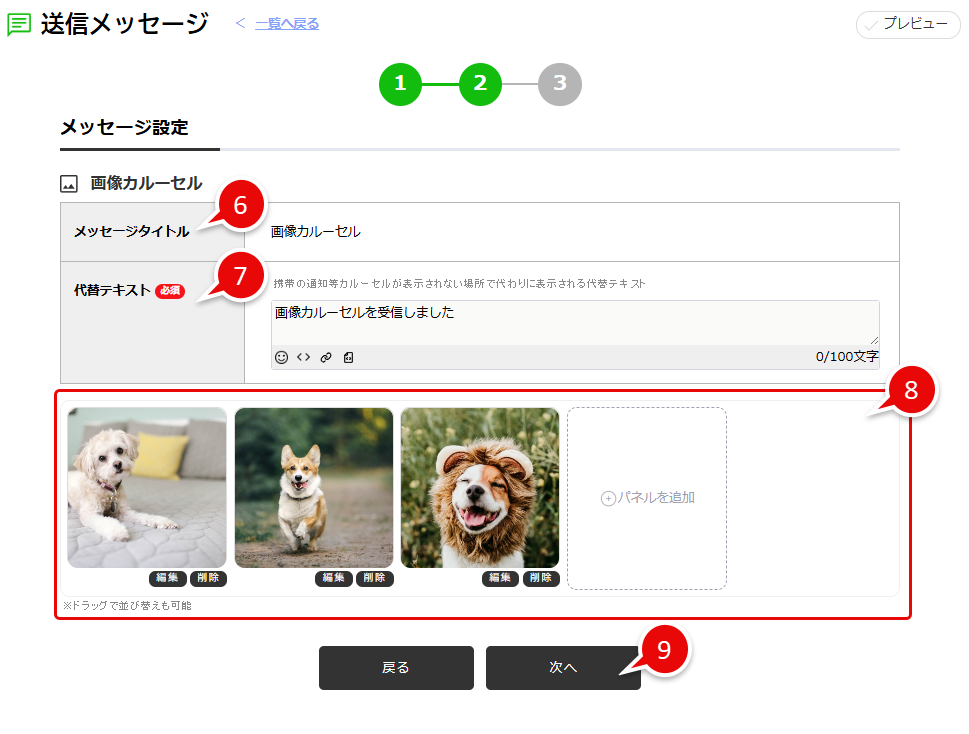This screenshot has width=969, height=734.
Task: Select the lion-mane dog thumbnail
Action: [x=479, y=487]
